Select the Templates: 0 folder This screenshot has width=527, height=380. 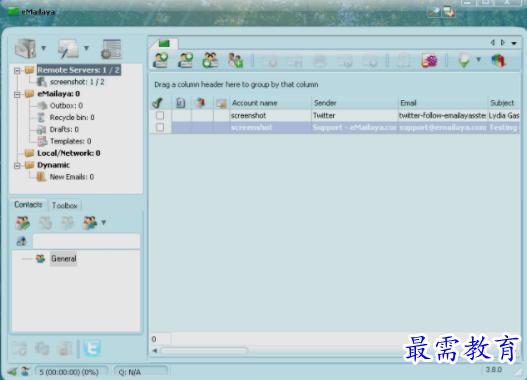click(70, 141)
